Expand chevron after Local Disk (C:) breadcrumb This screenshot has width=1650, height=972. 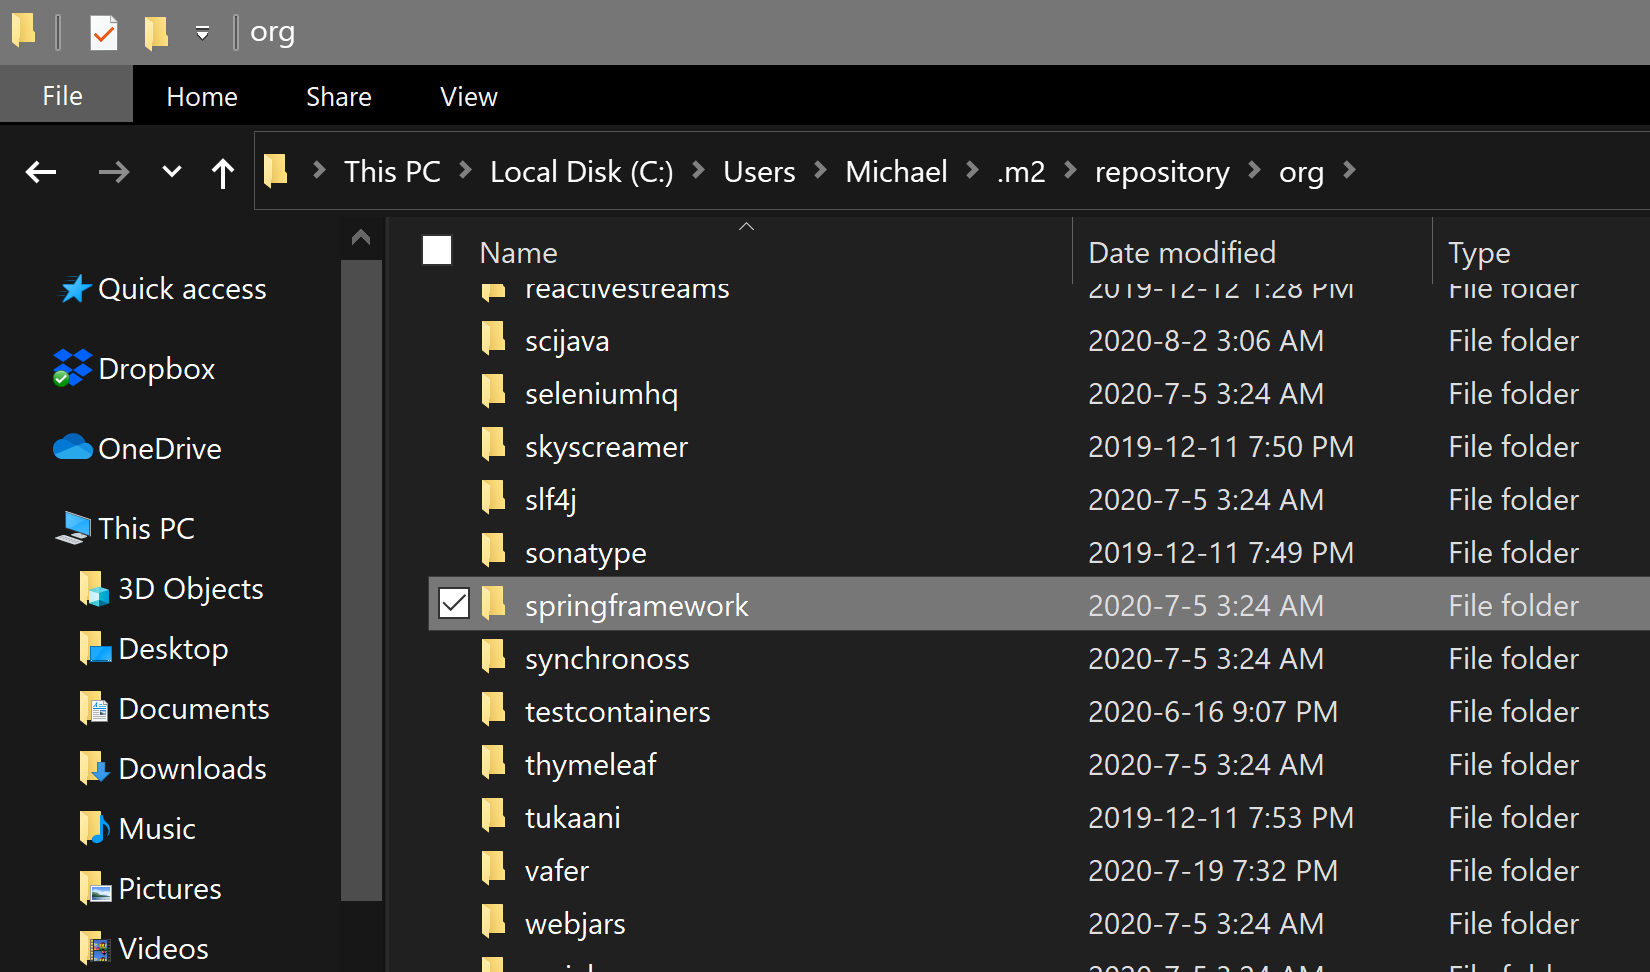(x=699, y=171)
